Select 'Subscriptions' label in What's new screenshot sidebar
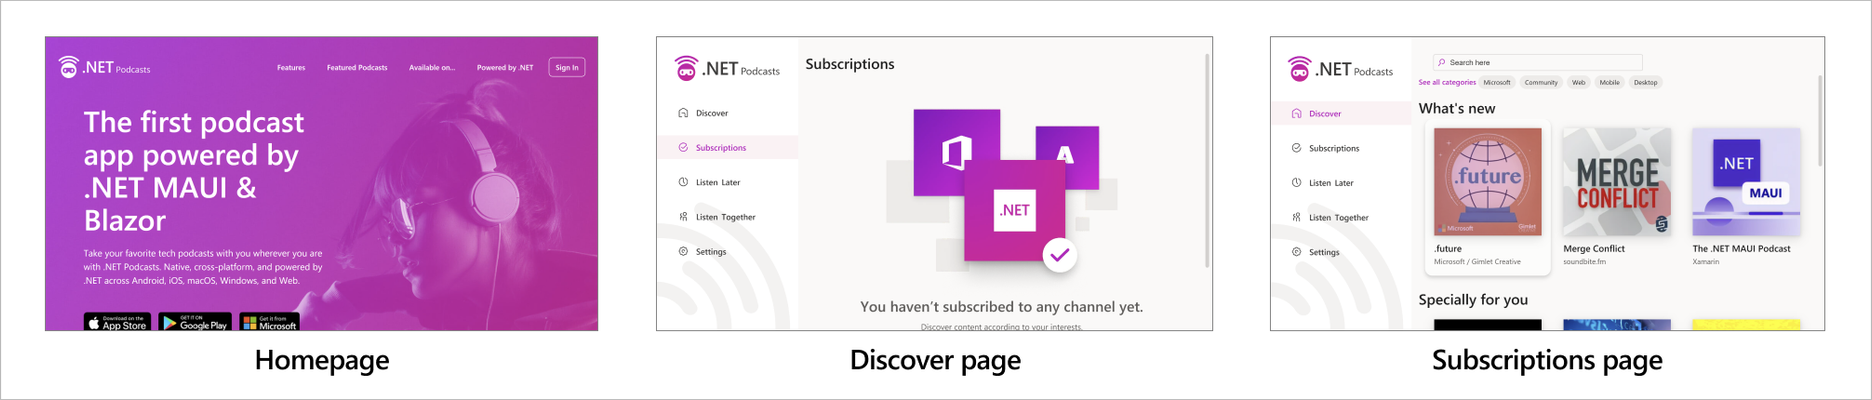Viewport: 1872px width, 400px height. [1334, 148]
